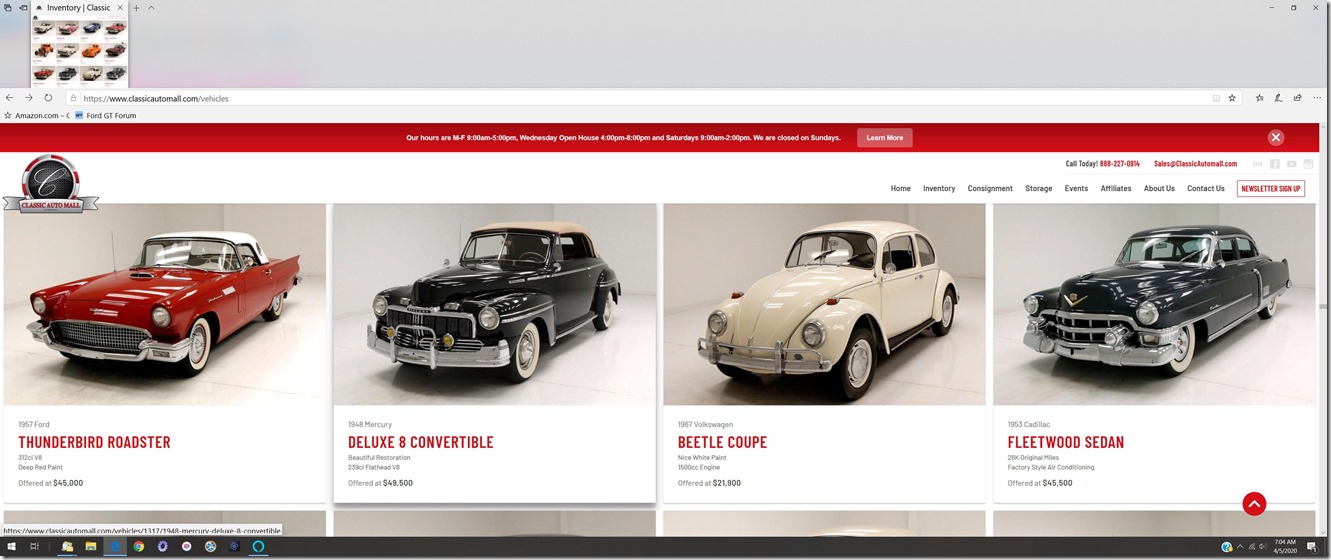Go forward with the browser forward arrow
1331x560 pixels.
(x=28, y=98)
